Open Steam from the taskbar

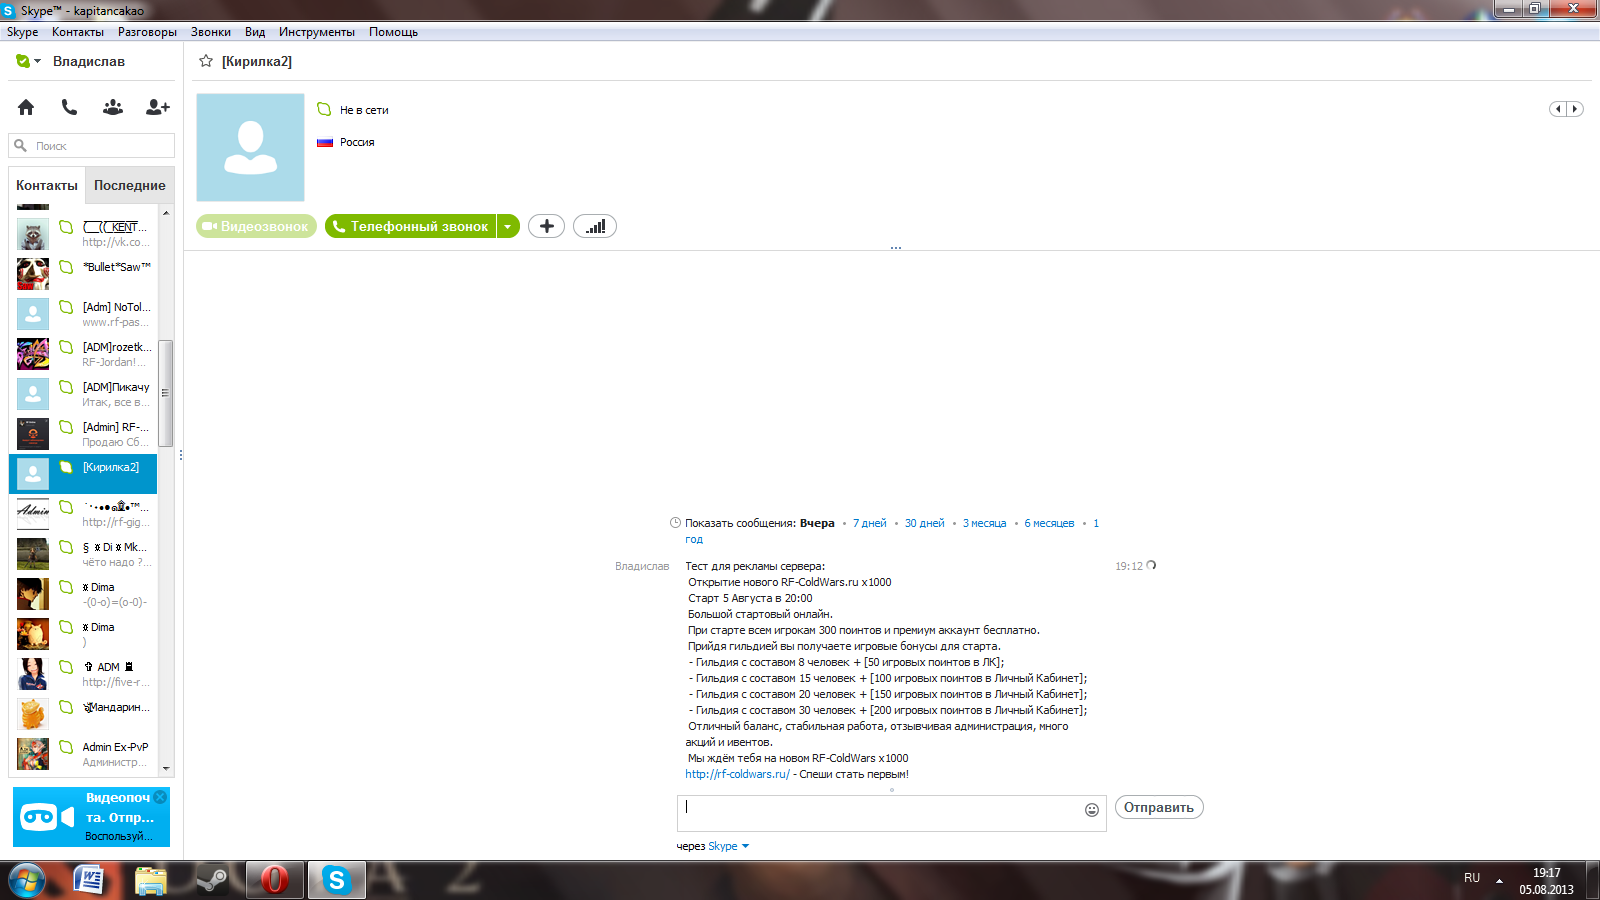tap(212, 880)
